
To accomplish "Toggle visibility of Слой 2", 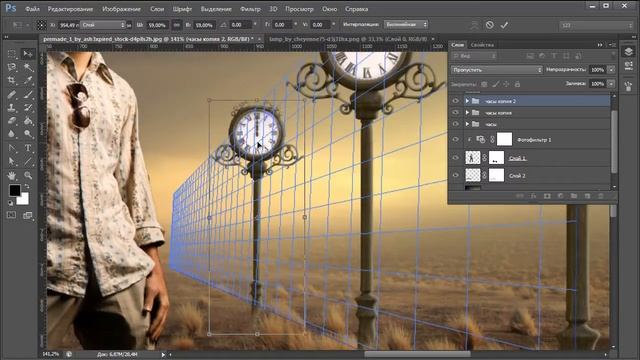I will [456, 176].
